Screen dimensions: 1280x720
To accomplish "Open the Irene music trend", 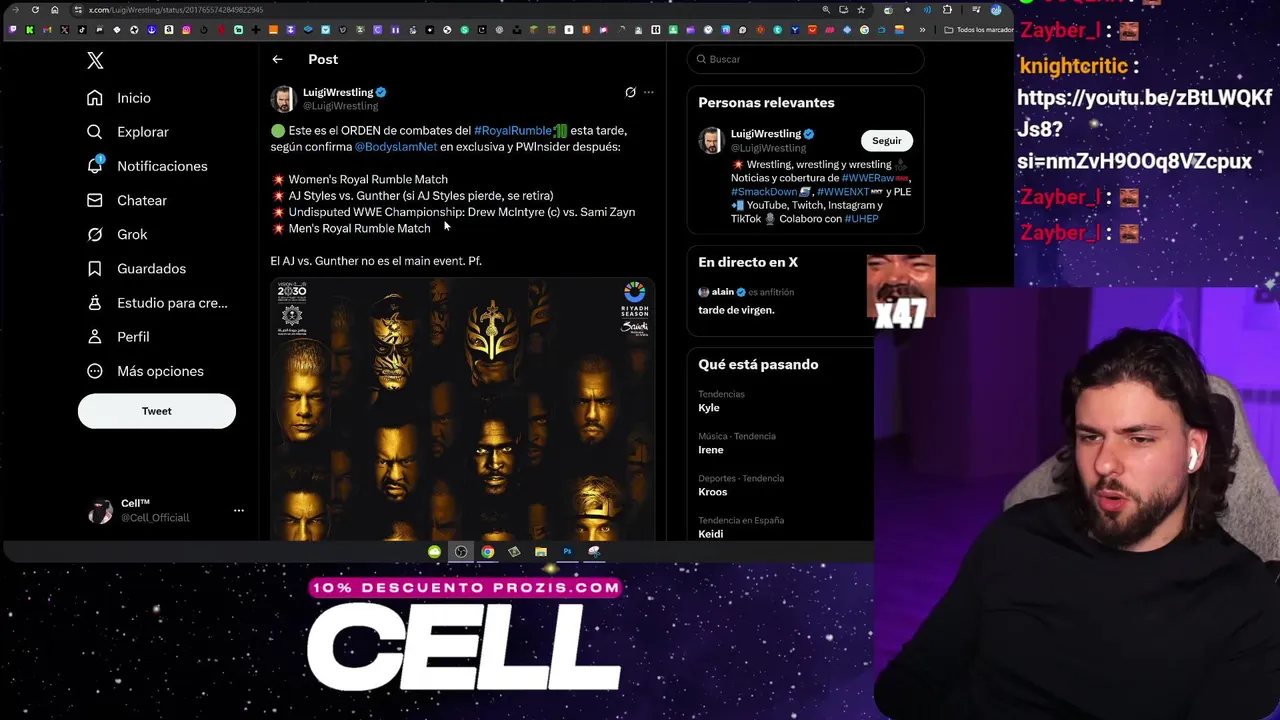I will (711, 450).
